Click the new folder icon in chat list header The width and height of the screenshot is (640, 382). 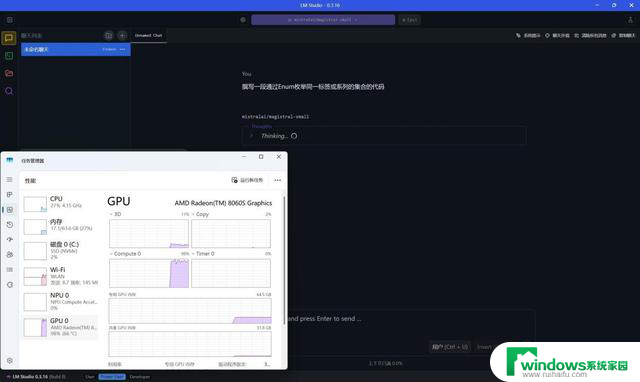pos(108,36)
